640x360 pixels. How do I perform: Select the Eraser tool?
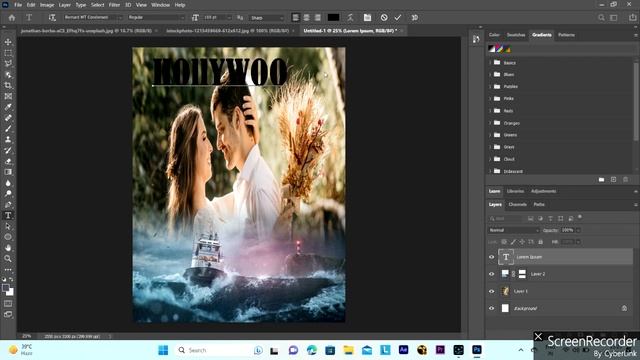[x=8, y=161]
